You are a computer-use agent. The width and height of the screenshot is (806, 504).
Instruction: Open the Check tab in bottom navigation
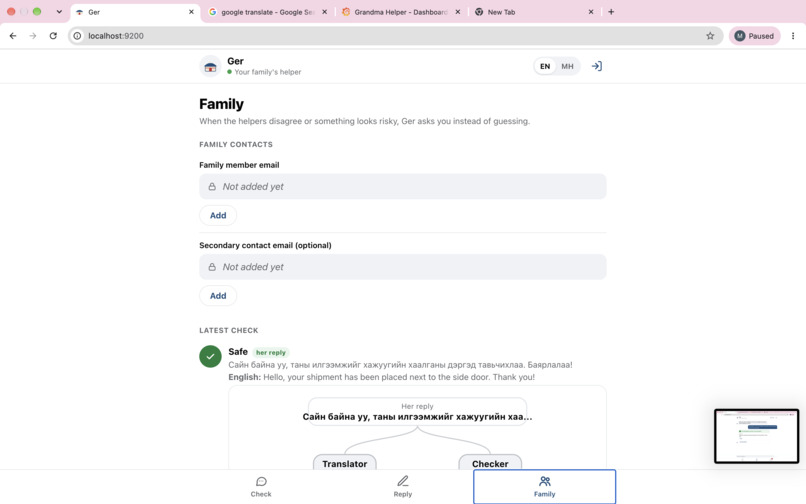click(261, 487)
